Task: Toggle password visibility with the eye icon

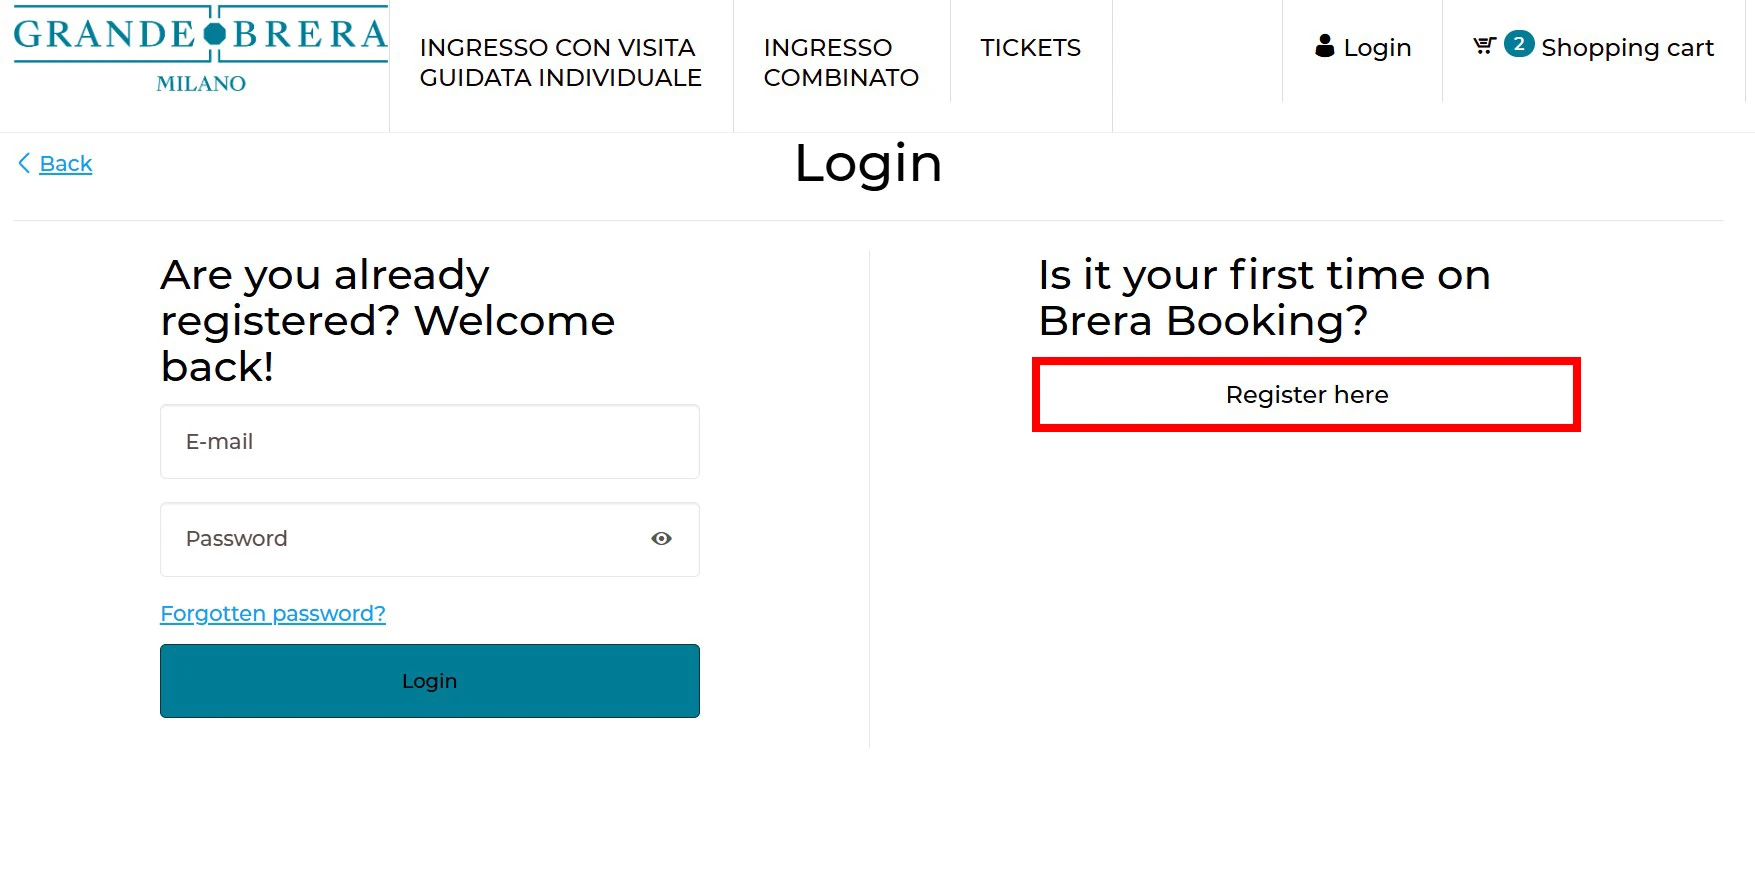Action: coord(661,539)
